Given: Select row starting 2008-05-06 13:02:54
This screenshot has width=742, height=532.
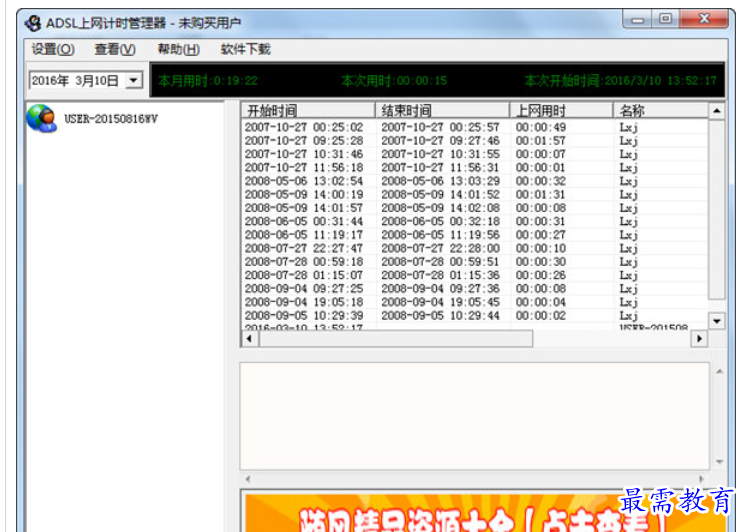Looking at the screenshot, I should [475, 181].
